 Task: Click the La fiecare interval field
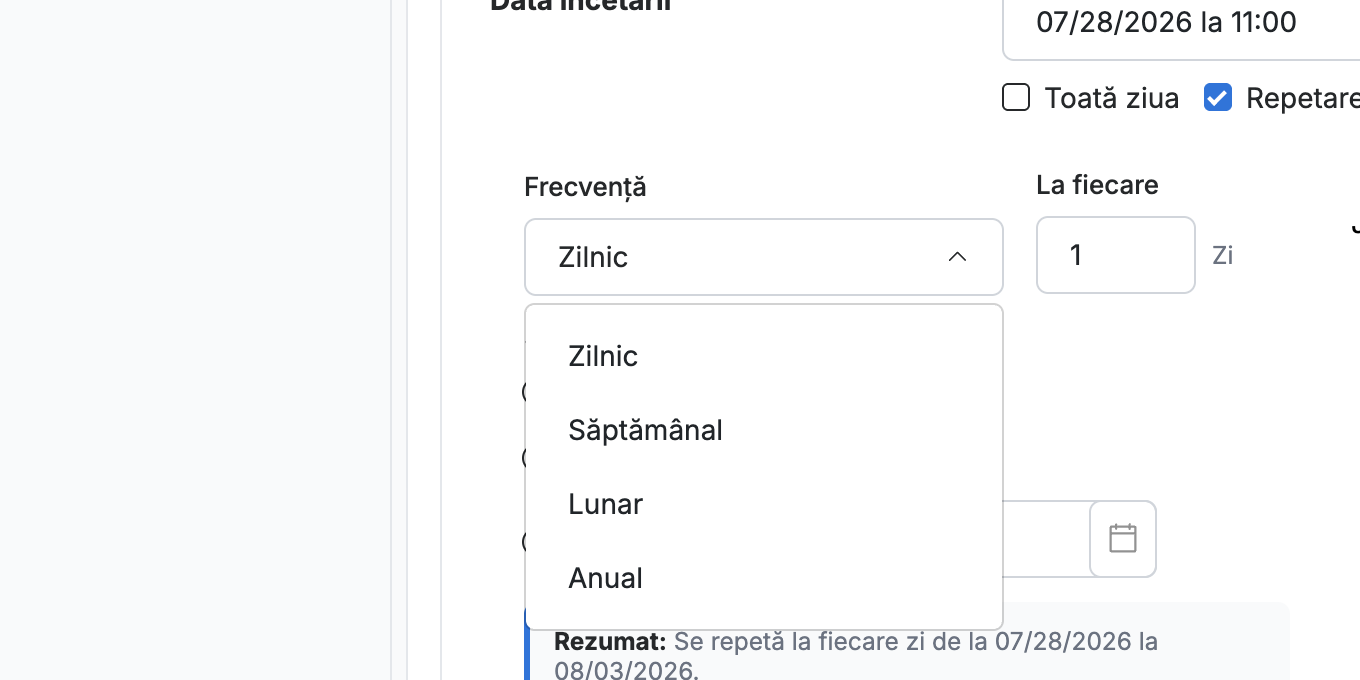(x=1116, y=255)
